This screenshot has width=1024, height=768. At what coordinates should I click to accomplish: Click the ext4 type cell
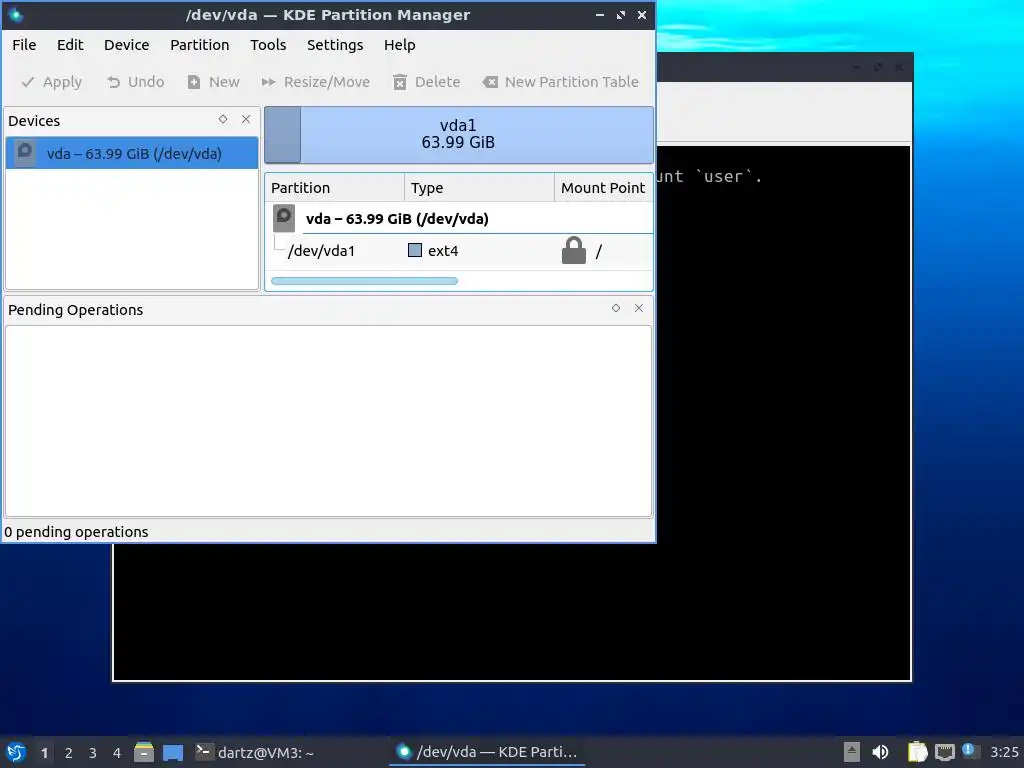click(x=479, y=251)
